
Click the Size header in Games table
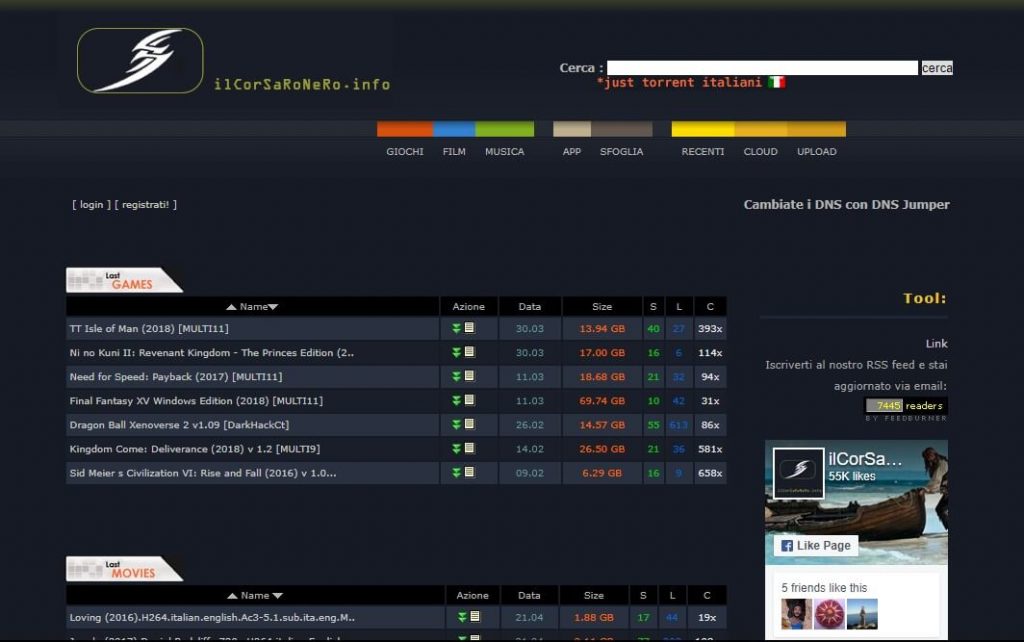pos(601,306)
